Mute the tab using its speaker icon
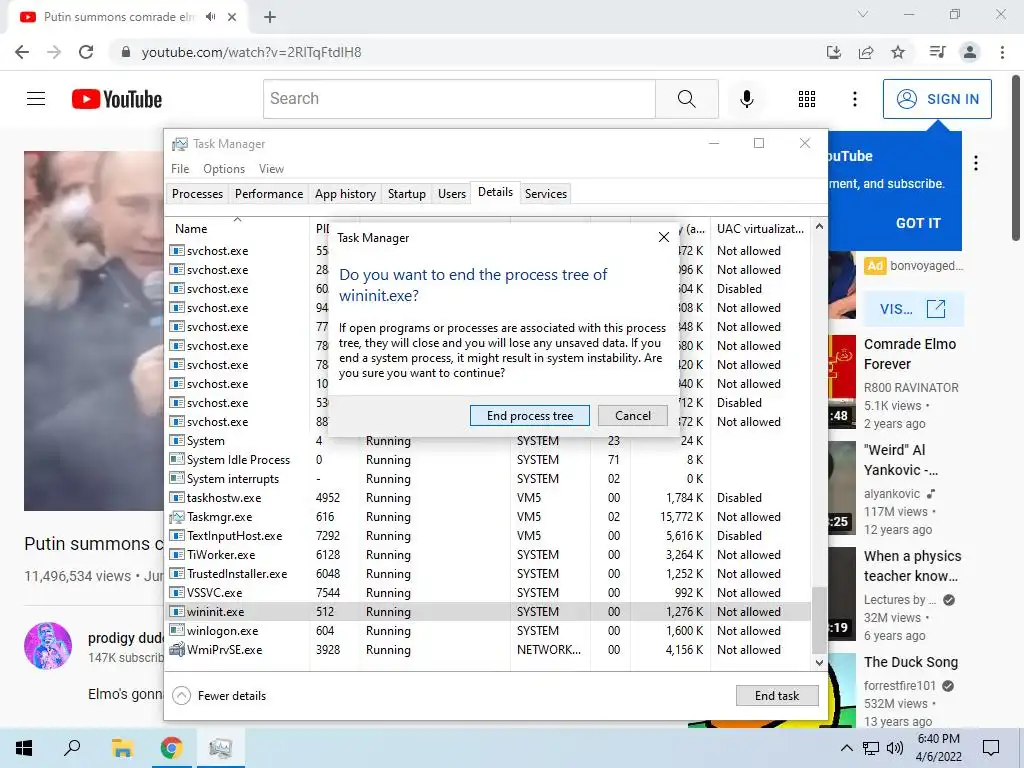1024x768 pixels. click(210, 17)
